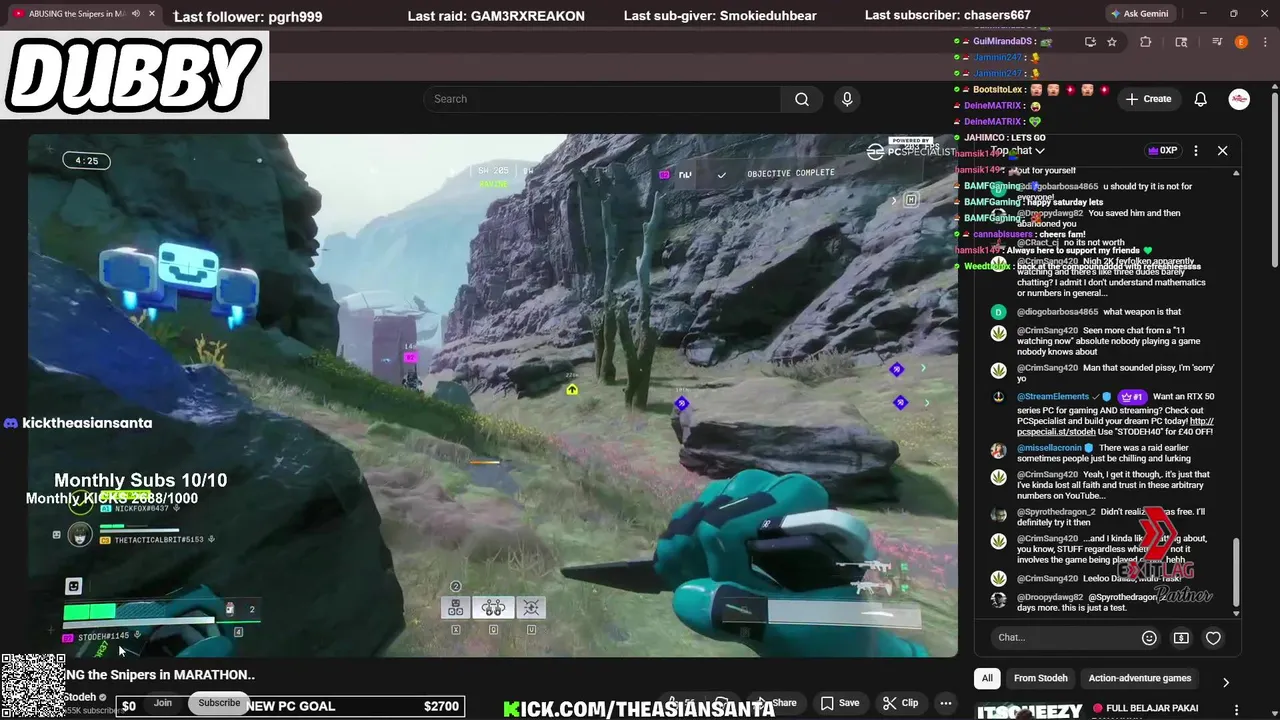
Task: Start voice search with microphone icon
Action: (x=847, y=99)
